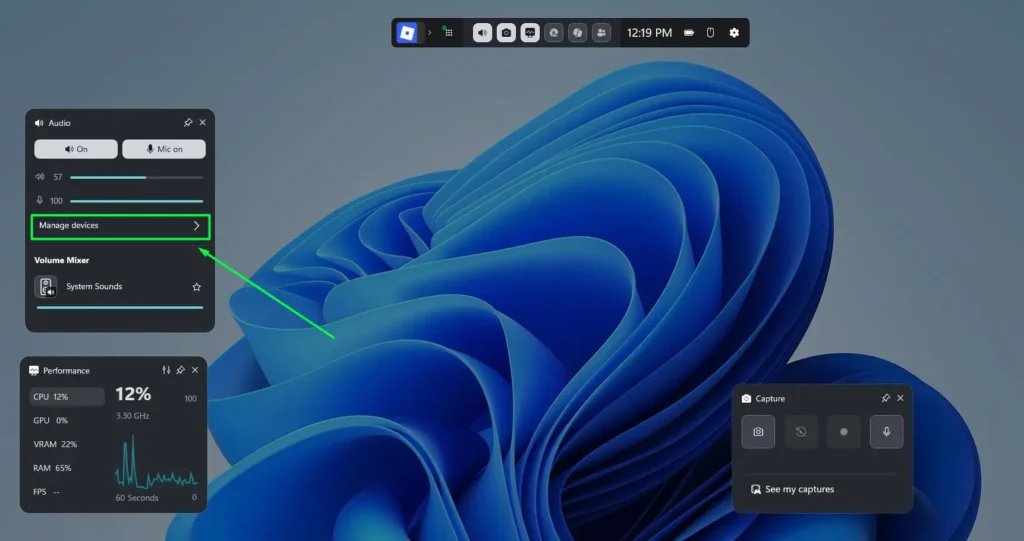Click the Roblox app icon in Game Bar

(407, 33)
